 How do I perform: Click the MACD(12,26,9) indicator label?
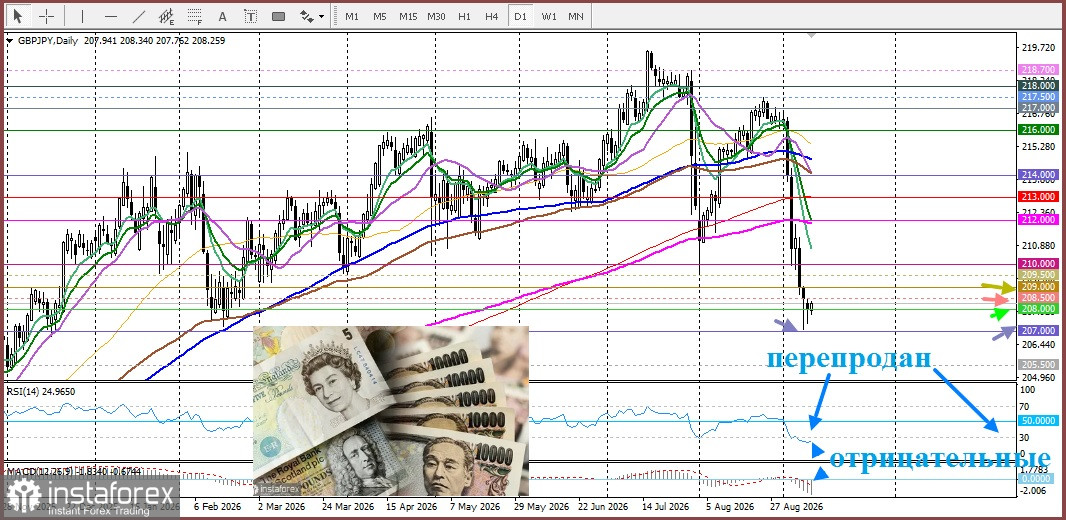point(75,470)
